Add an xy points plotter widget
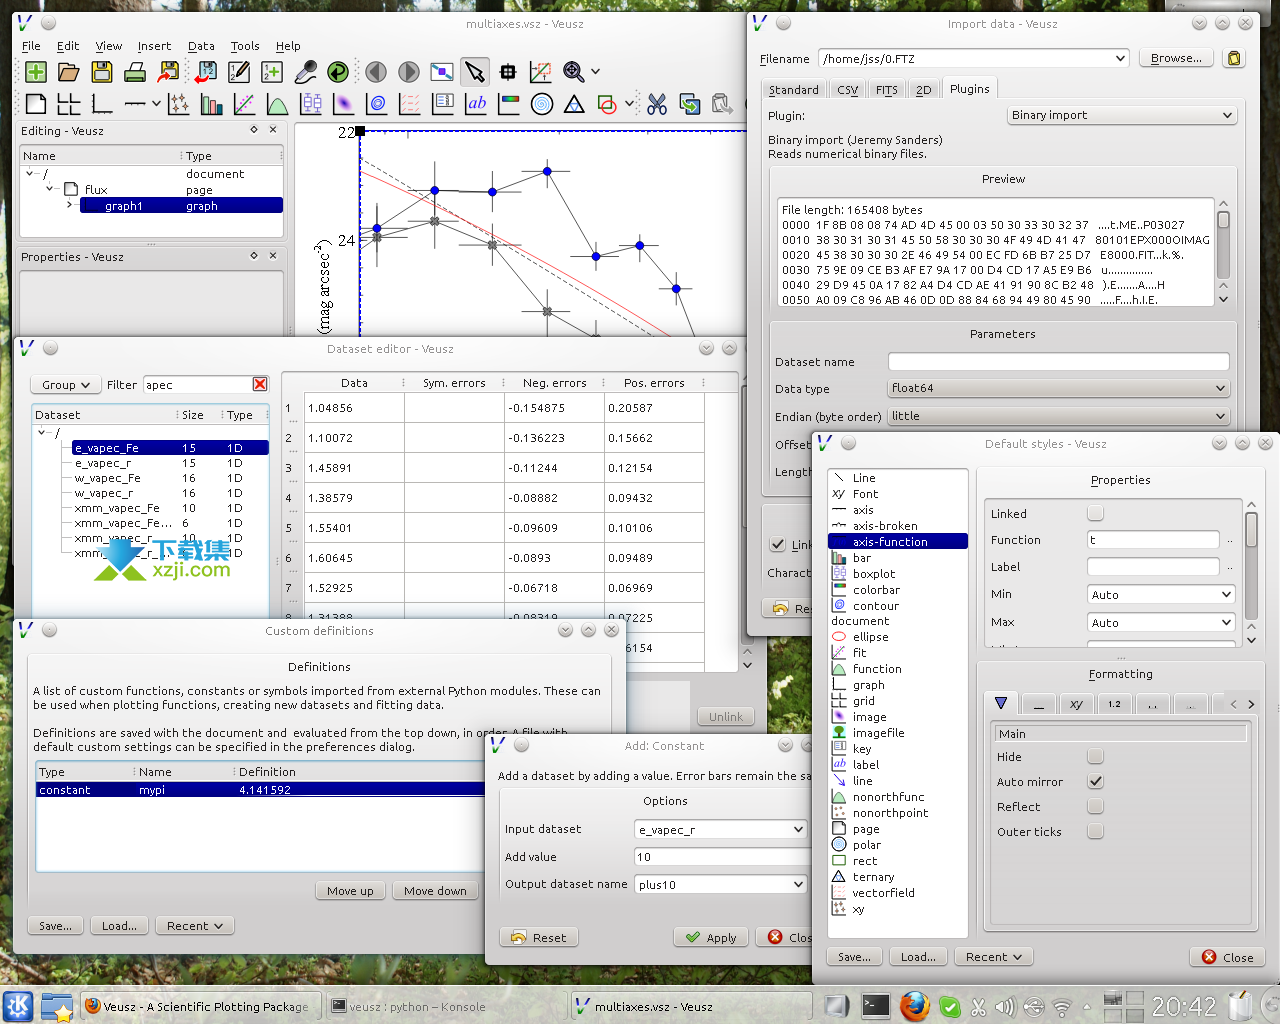The image size is (1280, 1024). (179, 103)
